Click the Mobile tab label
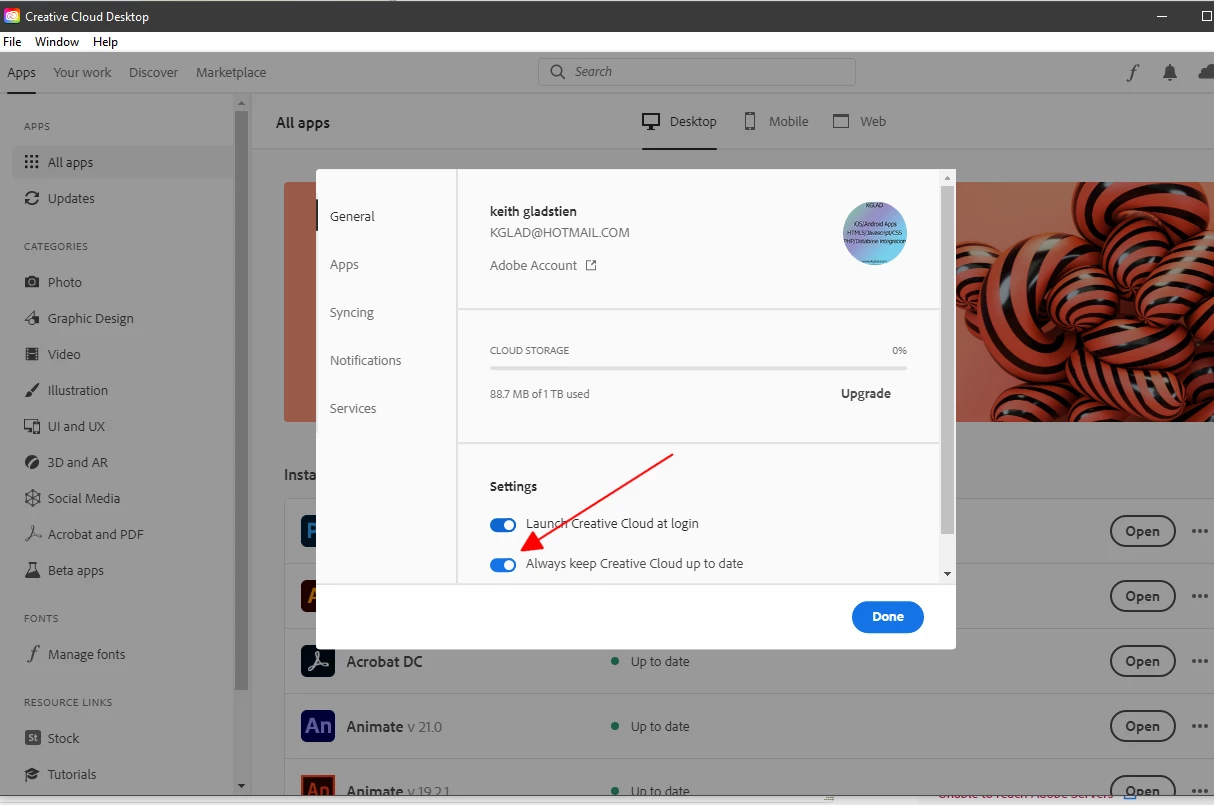The image size is (1214, 805). [x=788, y=121]
